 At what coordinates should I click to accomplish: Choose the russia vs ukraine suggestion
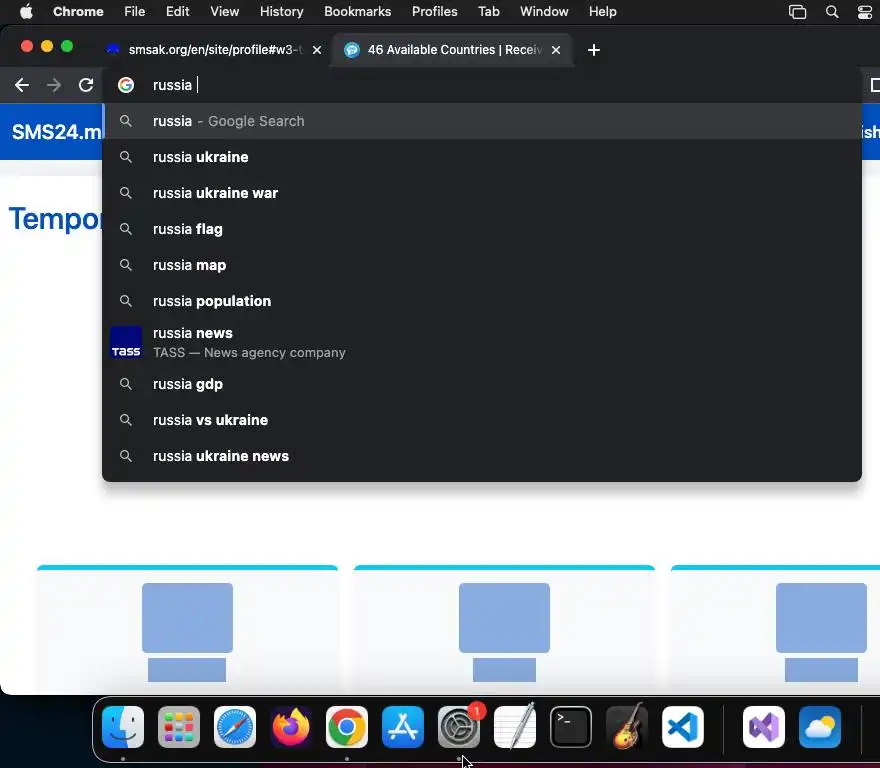point(482,420)
